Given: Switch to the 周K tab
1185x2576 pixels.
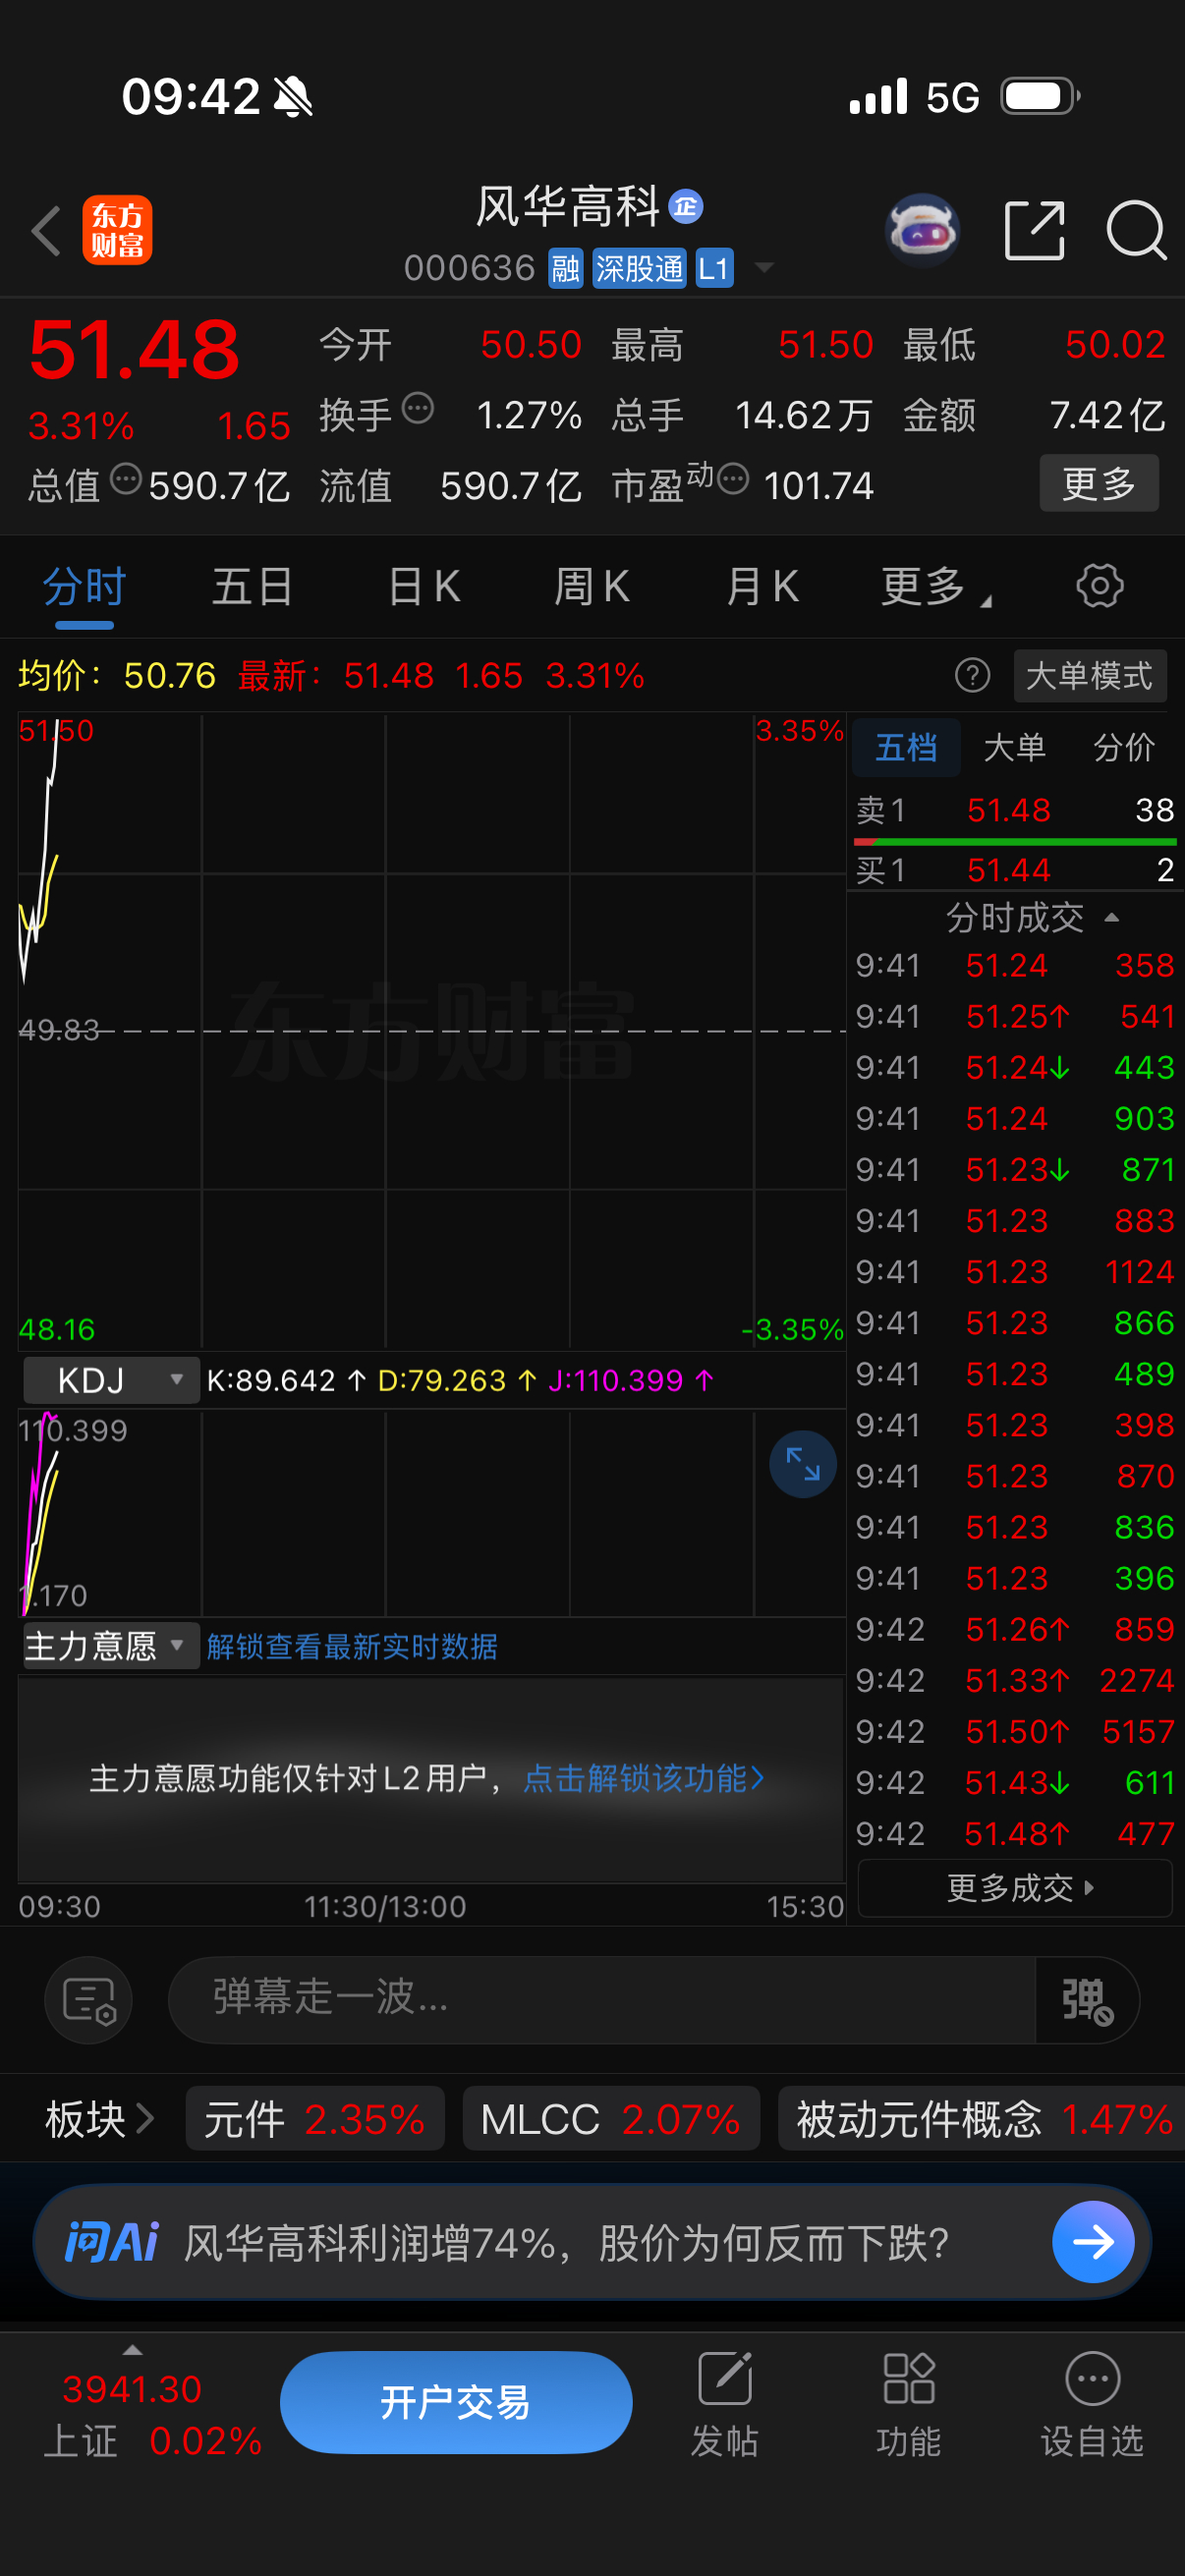Looking at the screenshot, I should [x=592, y=587].
